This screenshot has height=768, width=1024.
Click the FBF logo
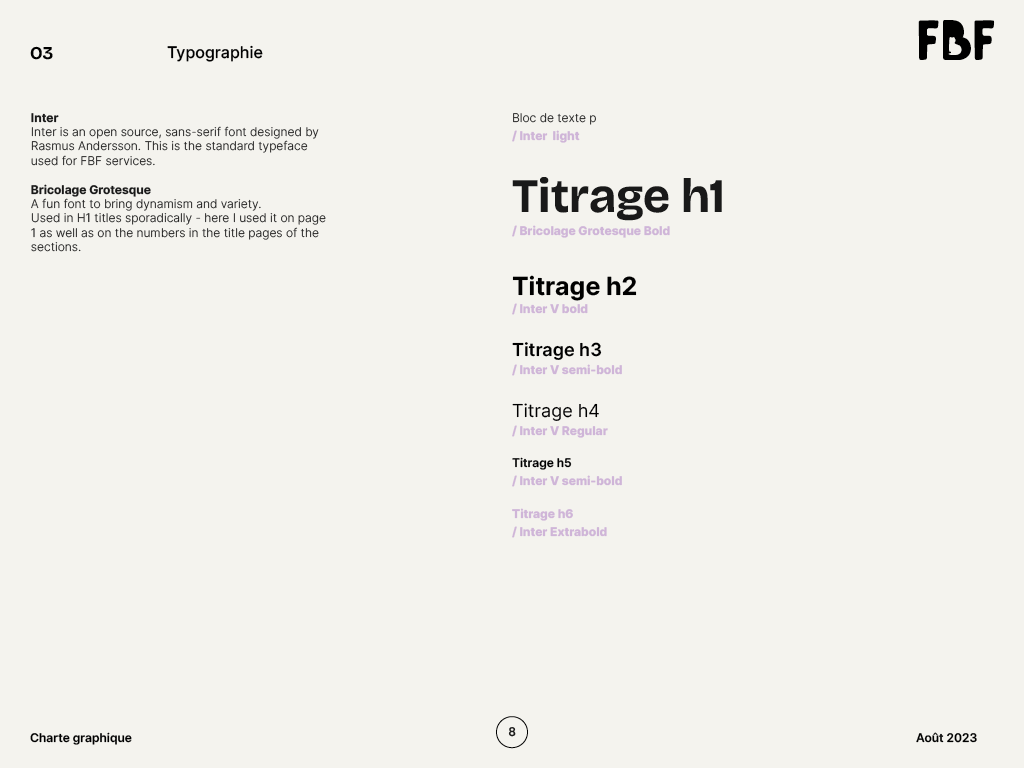point(955,40)
